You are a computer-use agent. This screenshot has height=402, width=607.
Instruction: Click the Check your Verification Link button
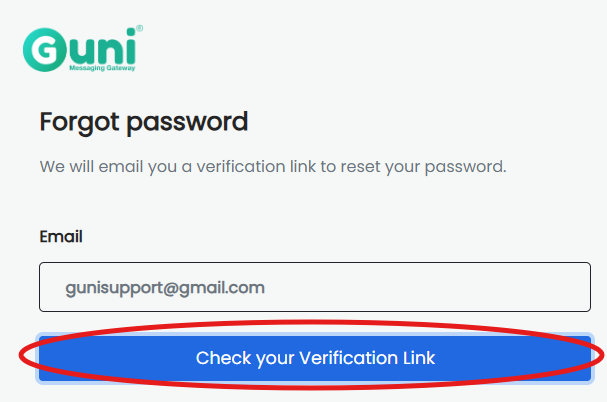(x=315, y=358)
